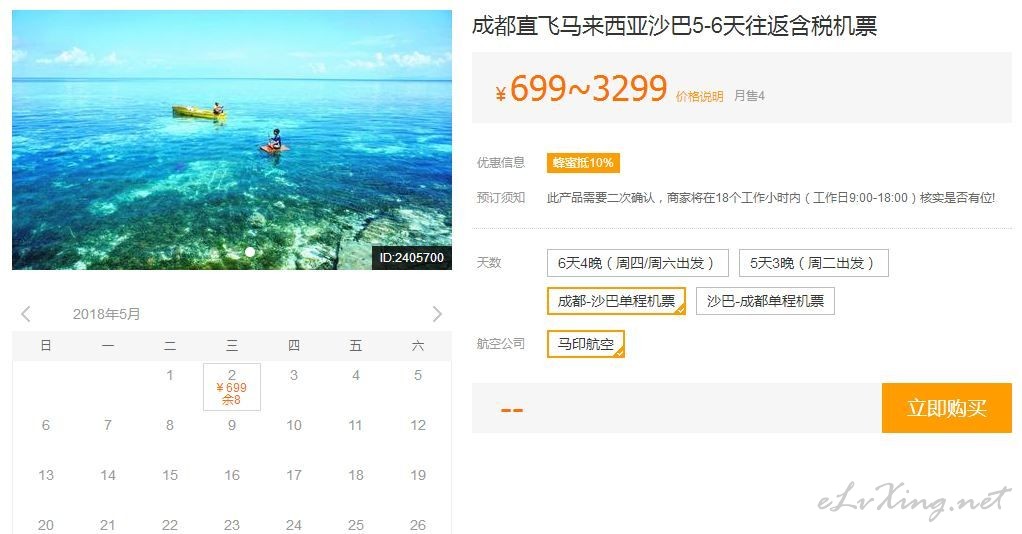Screen dimensions: 1022x534
Task: Click date 11 in the calendar
Action: [356, 425]
